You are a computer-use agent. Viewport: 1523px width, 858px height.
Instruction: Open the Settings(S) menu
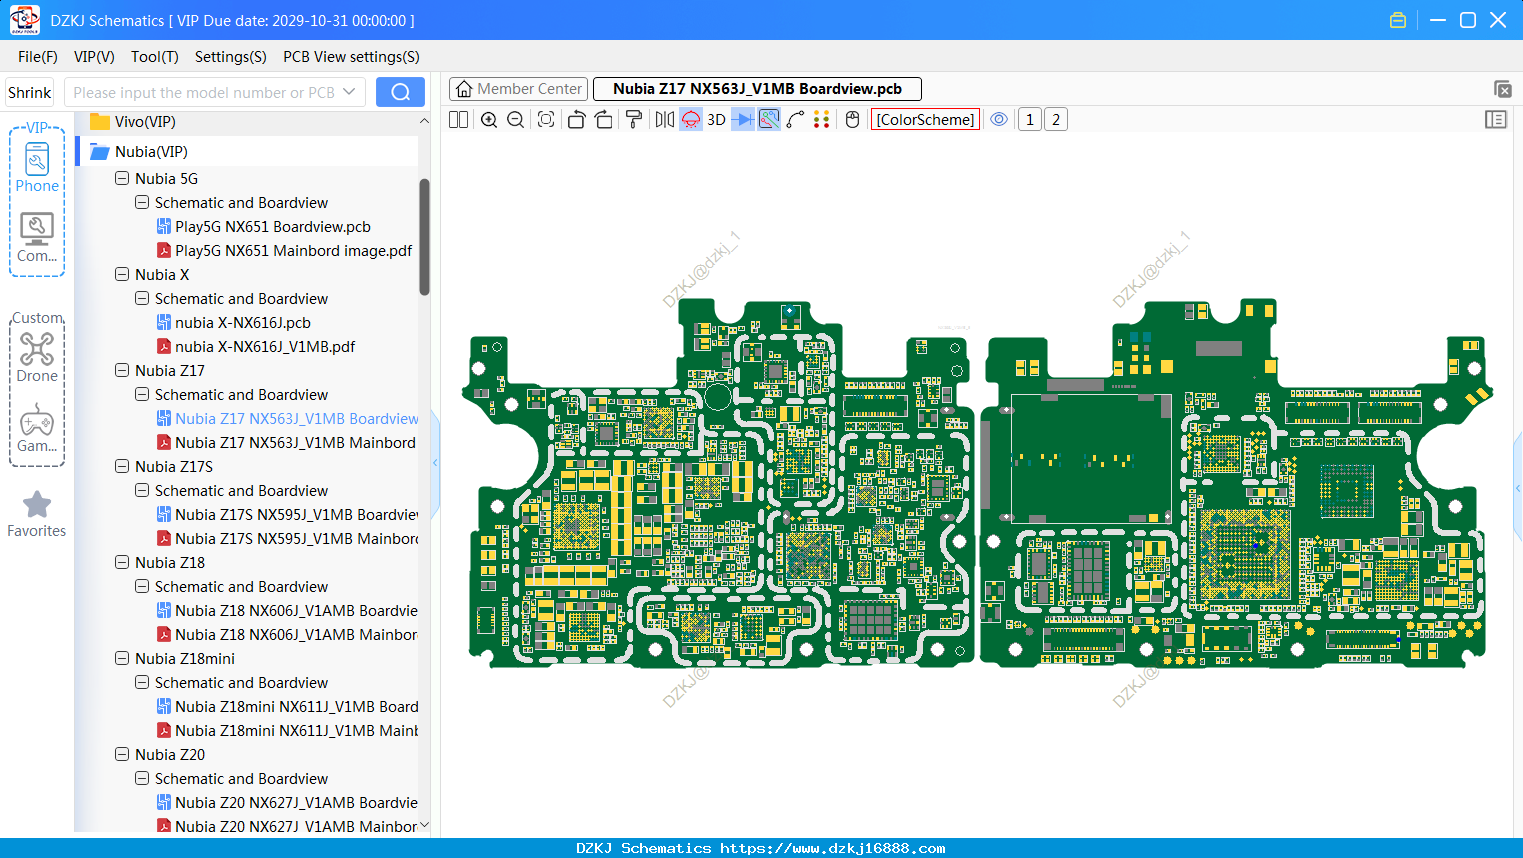pyautogui.click(x=231, y=57)
